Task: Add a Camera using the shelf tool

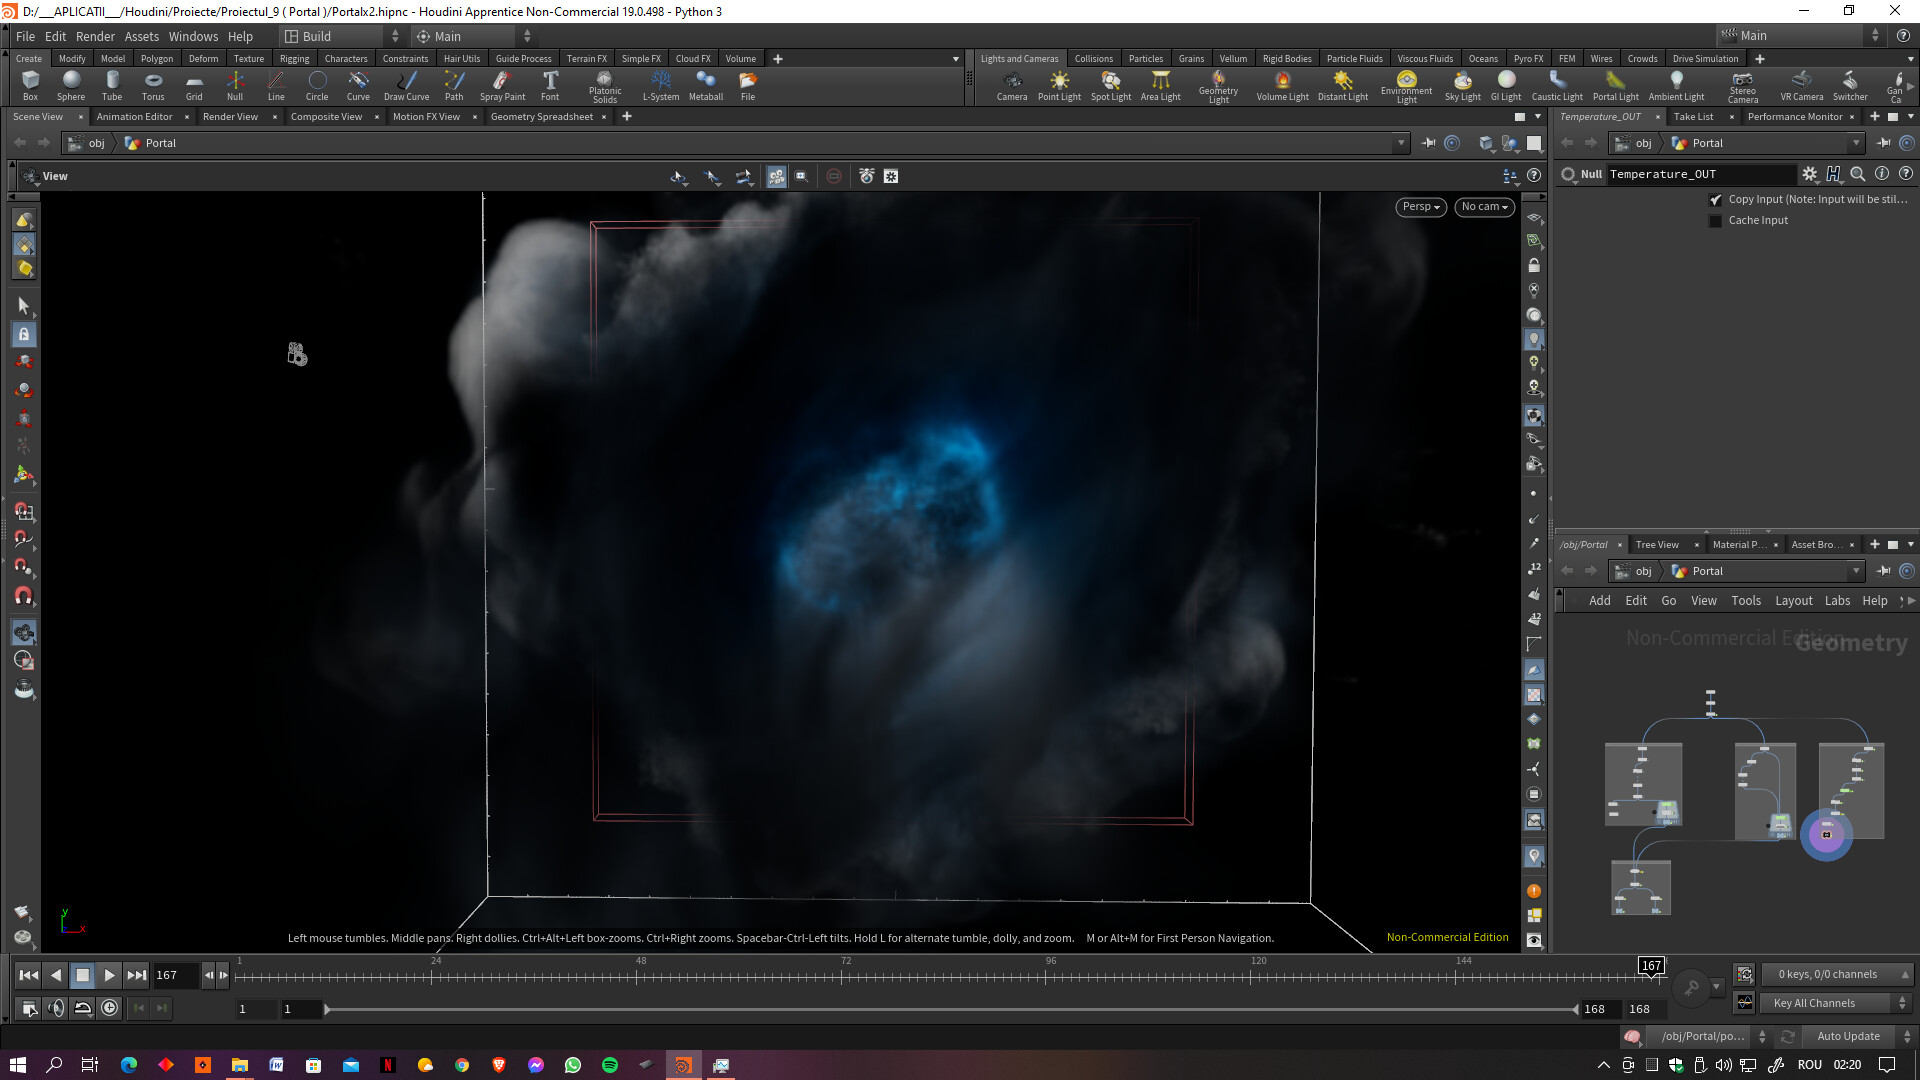Action: tap(1012, 85)
